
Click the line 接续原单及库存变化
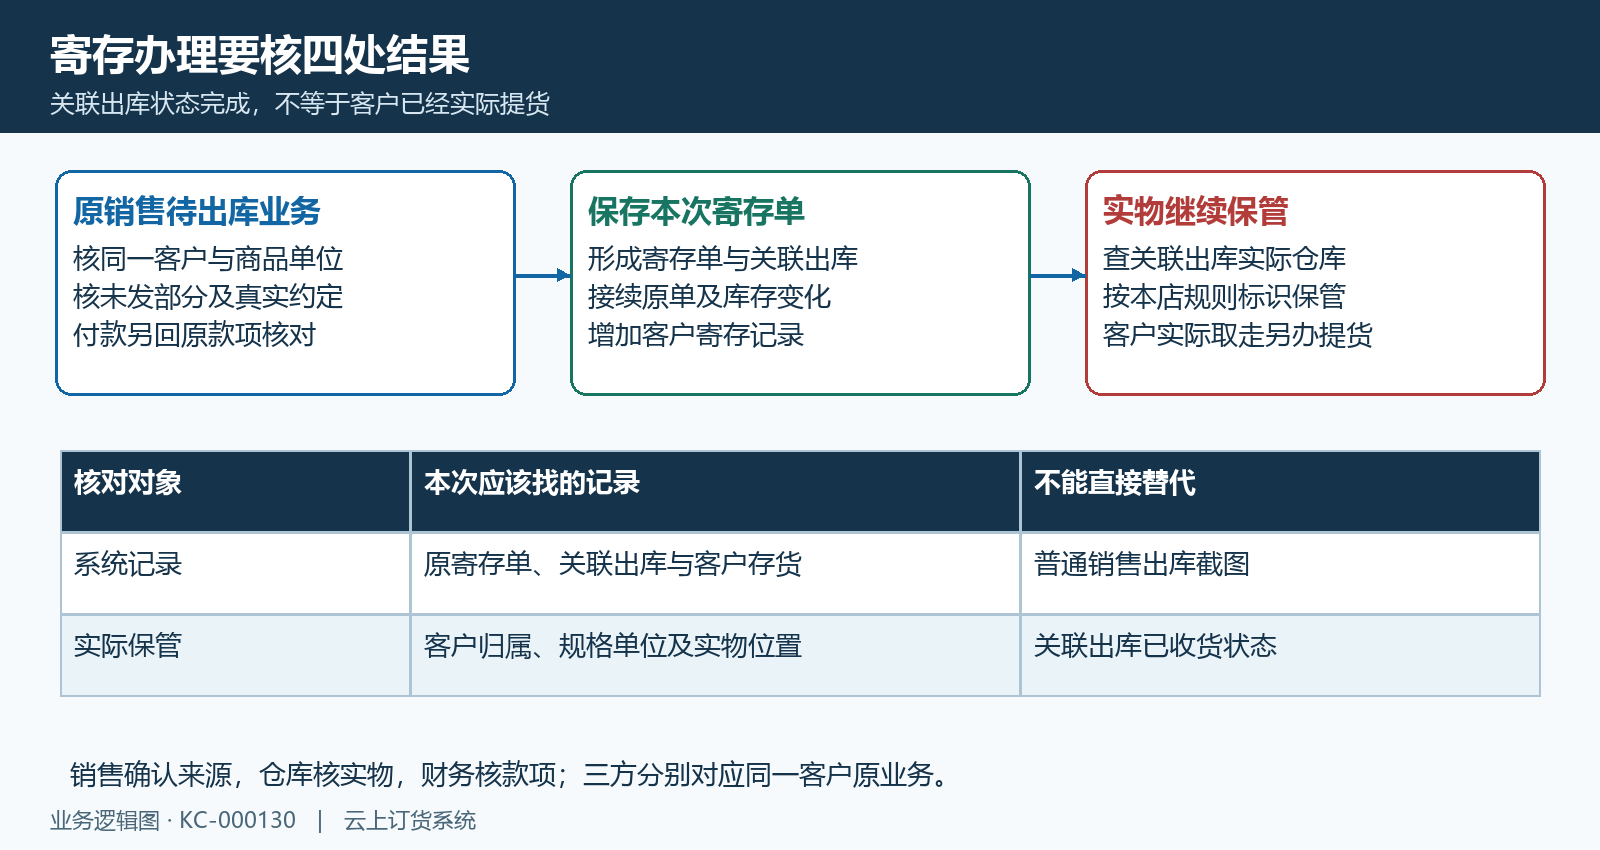(x=710, y=297)
